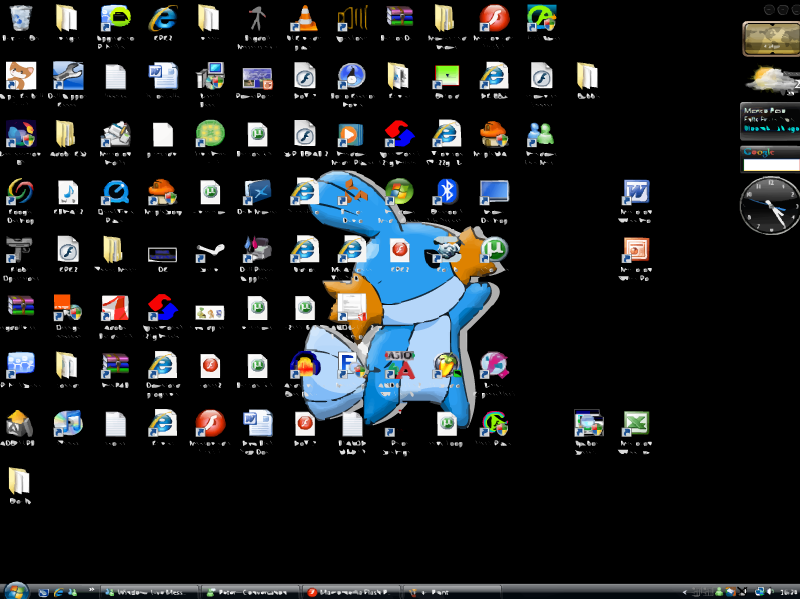The height and width of the screenshot is (599, 800).
Task: Open the Adobe Reader red PDF icon
Action: 115,308
